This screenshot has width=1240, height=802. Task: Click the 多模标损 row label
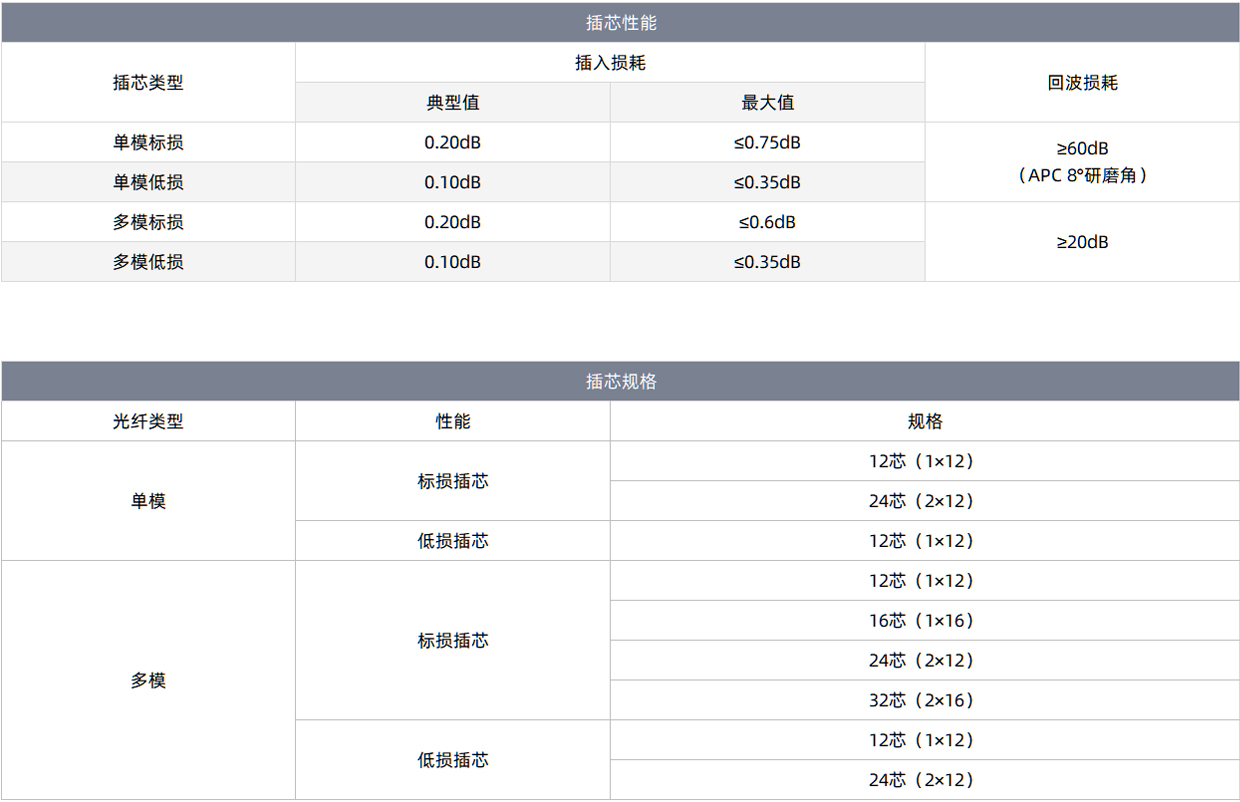pyautogui.click(x=148, y=222)
